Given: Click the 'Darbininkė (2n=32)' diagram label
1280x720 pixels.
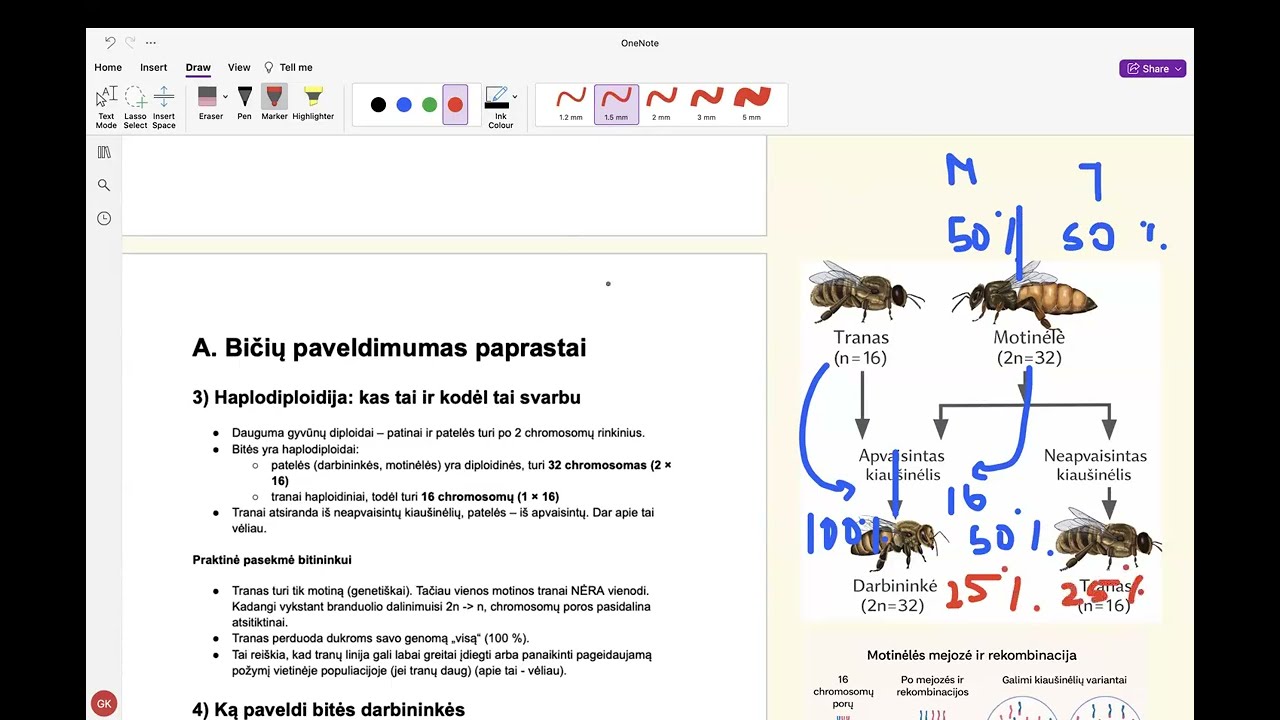Looking at the screenshot, I should [895, 595].
